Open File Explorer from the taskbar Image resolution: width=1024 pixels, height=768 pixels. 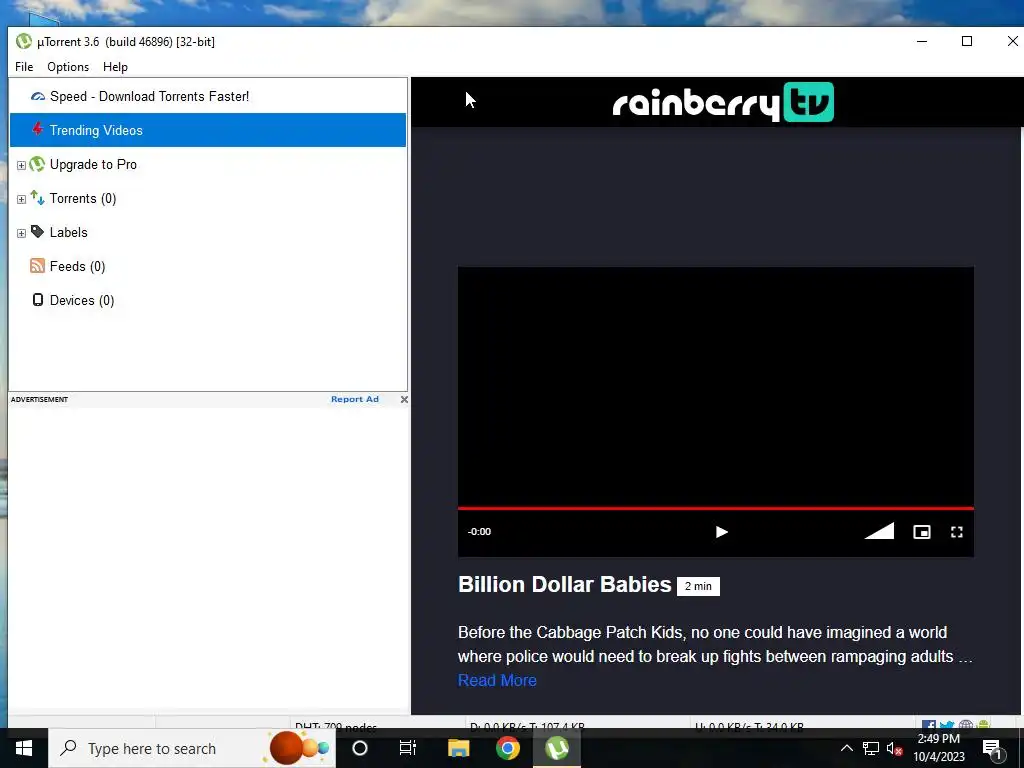(458, 748)
